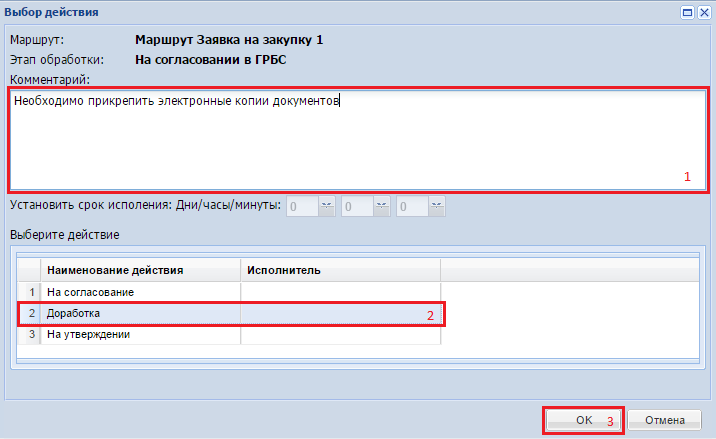
Task: Maximize the Выбор действия dialog window
Action: pos(688,12)
